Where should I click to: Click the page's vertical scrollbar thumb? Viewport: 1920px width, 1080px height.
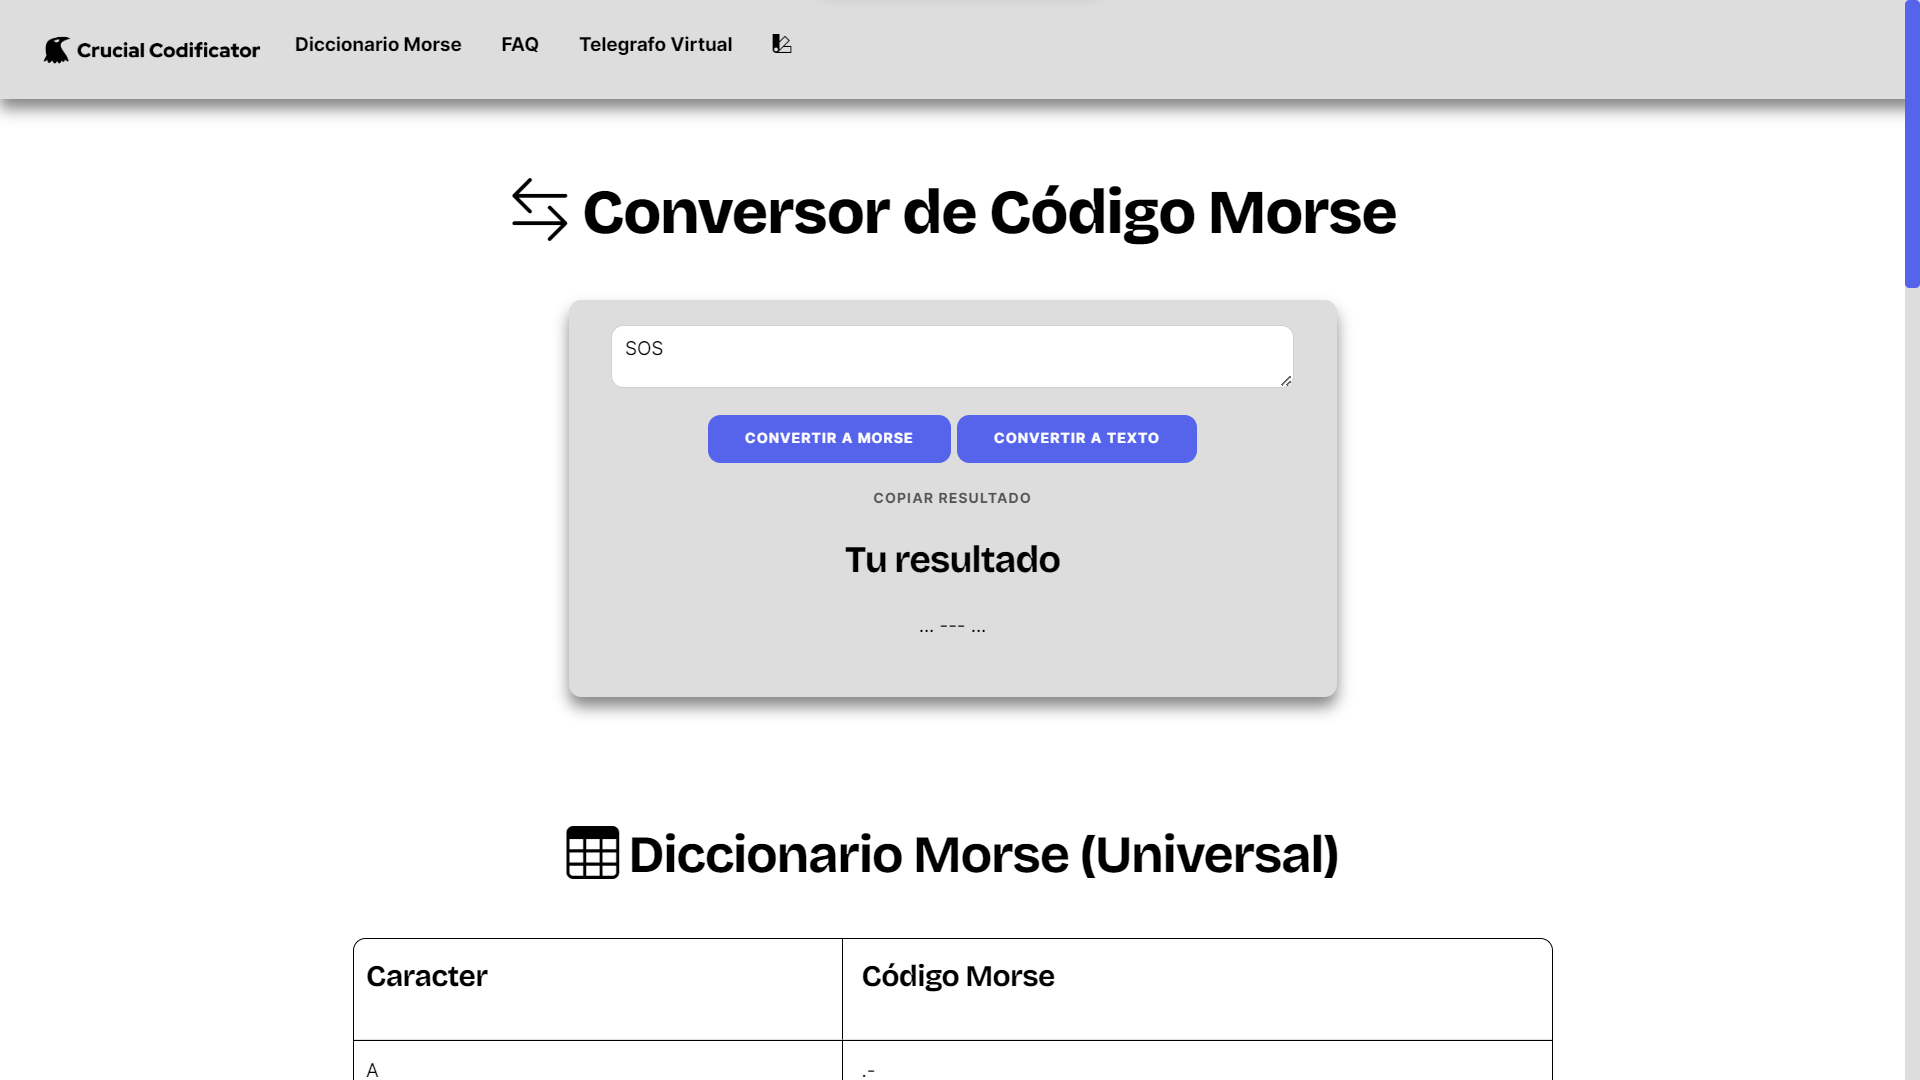(1912, 144)
